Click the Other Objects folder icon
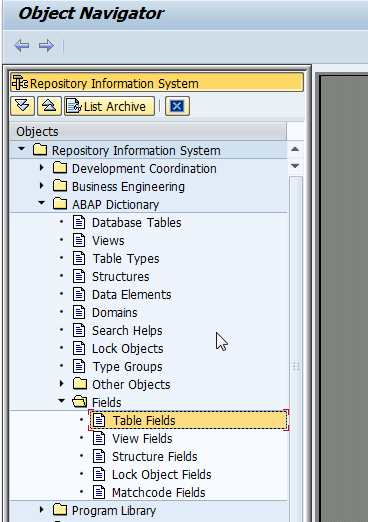Viewport: 368px width, 522px height. pos(80,384)
